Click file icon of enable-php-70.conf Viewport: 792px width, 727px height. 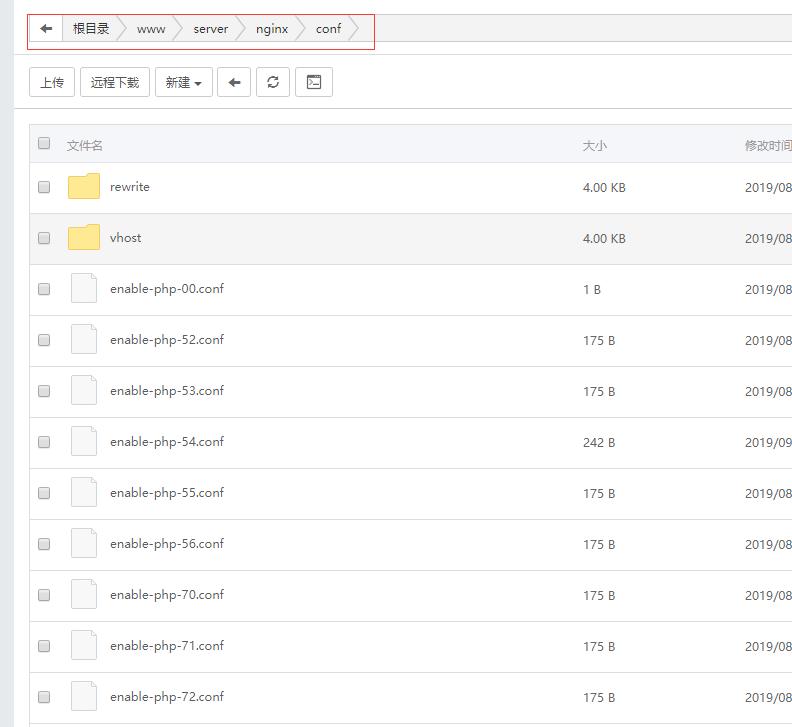point(84,595)
